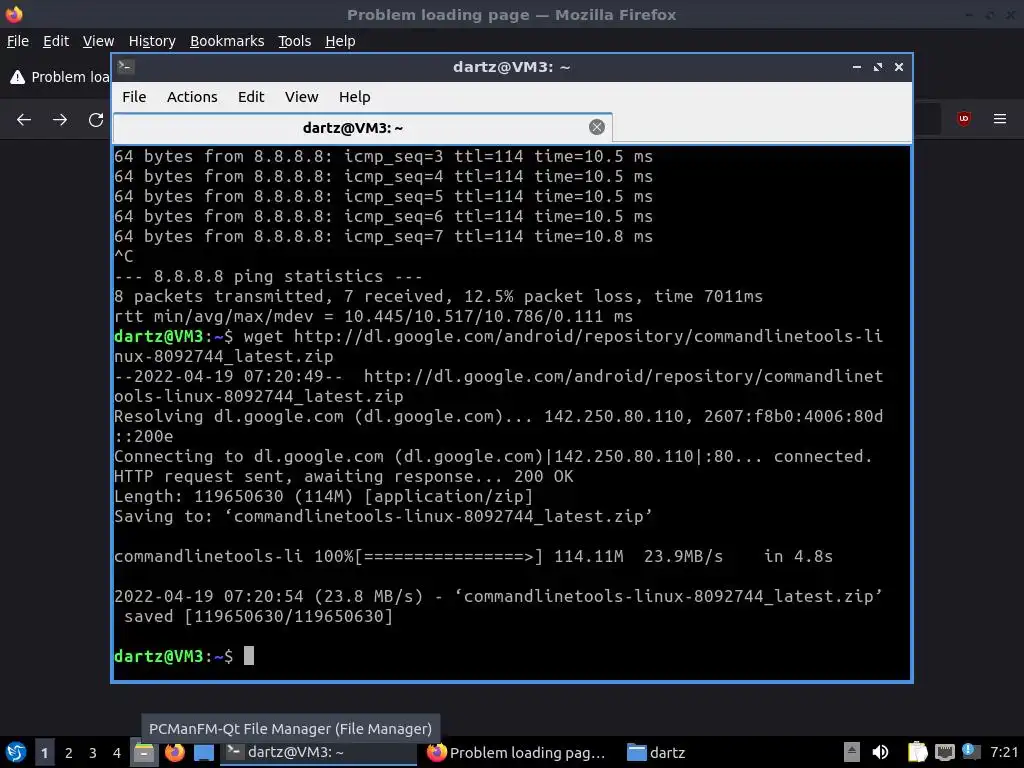1024x768 pixels.
Task: Click the 'icmp_seq=5' ping line
Action: click(x=383, y=197)
